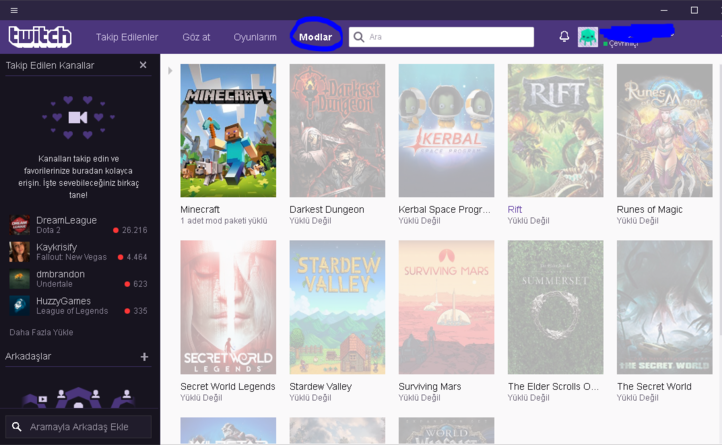Click Kaykrisify channel name
722x445 pixels.
point(57,247)
